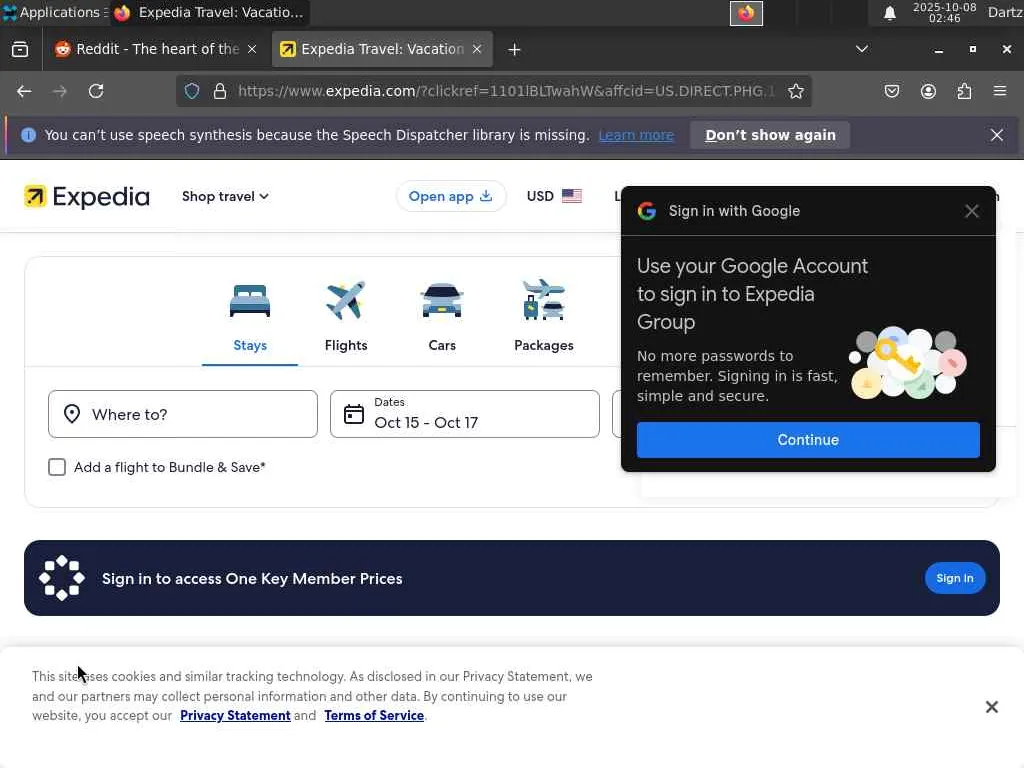
Task: Close the Expedia browser tab
Action: pyautogui.click(x=477, y=49)
